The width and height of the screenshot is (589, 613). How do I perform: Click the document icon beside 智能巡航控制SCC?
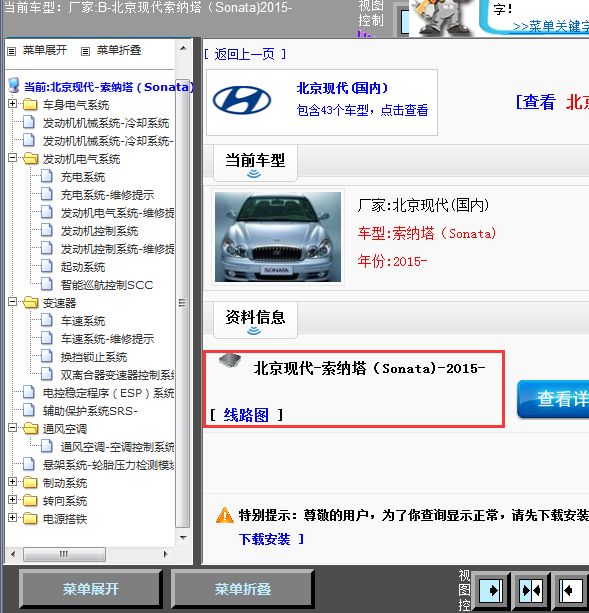pos(47,284)
